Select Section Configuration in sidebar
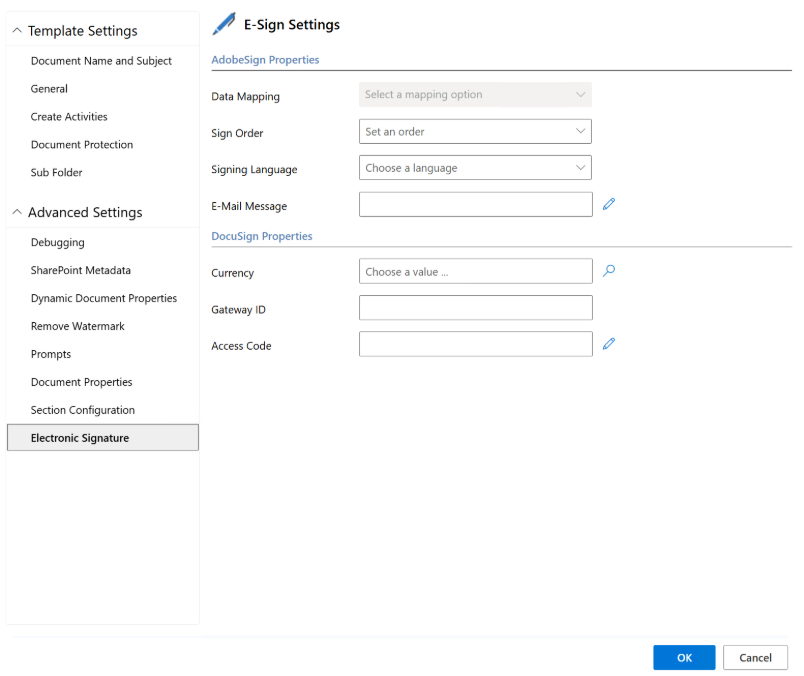The image size is (804, 676). 83,410
